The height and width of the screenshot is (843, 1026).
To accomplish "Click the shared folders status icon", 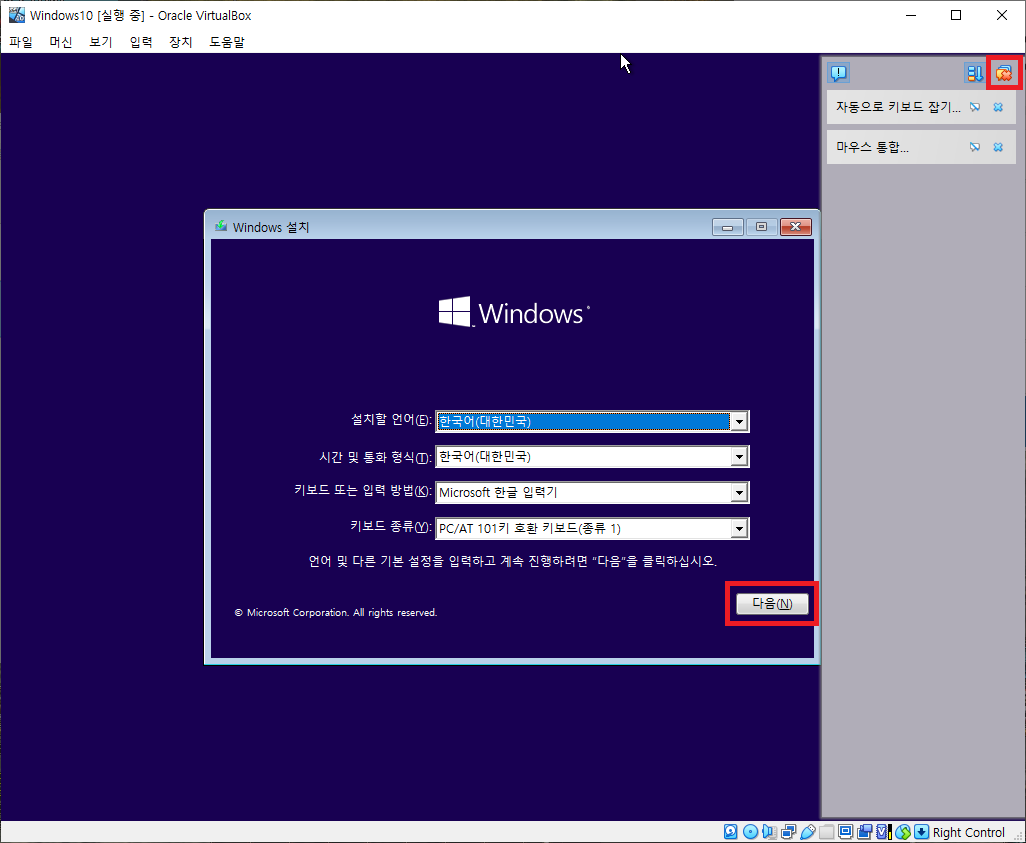I will click(826, 832).
